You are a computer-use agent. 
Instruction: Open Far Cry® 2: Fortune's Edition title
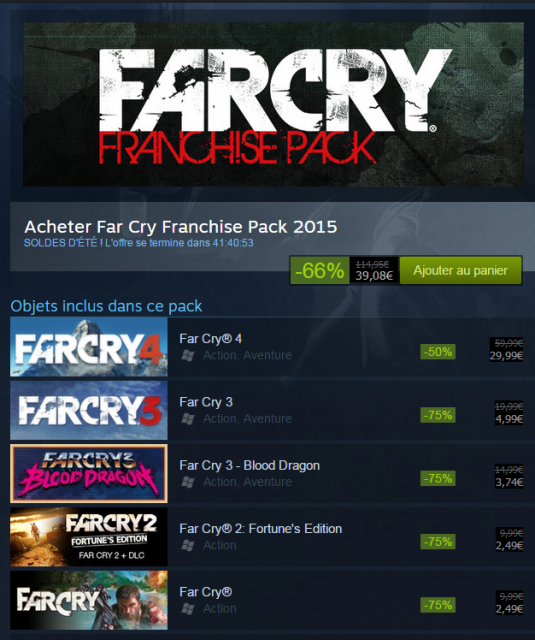(260, 529)
